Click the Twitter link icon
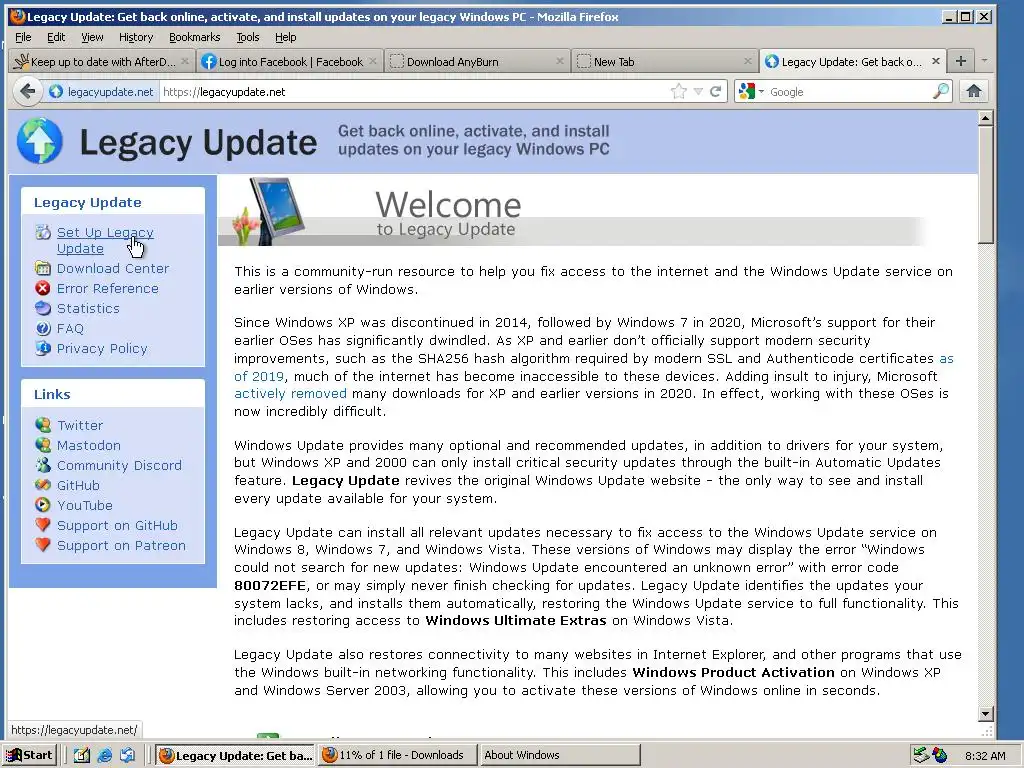The width and height of the screenshot is (1024, 768). pos(43,425)
